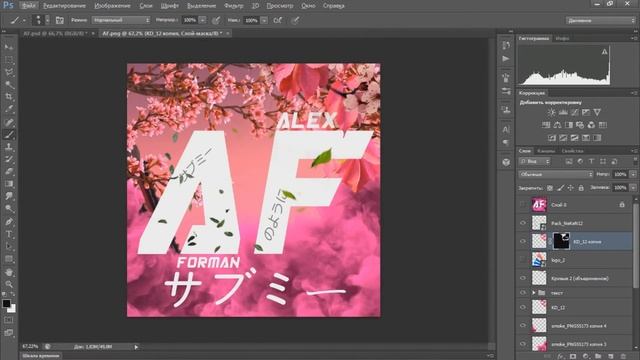Select the Crop tool

[x=9, y=97]
